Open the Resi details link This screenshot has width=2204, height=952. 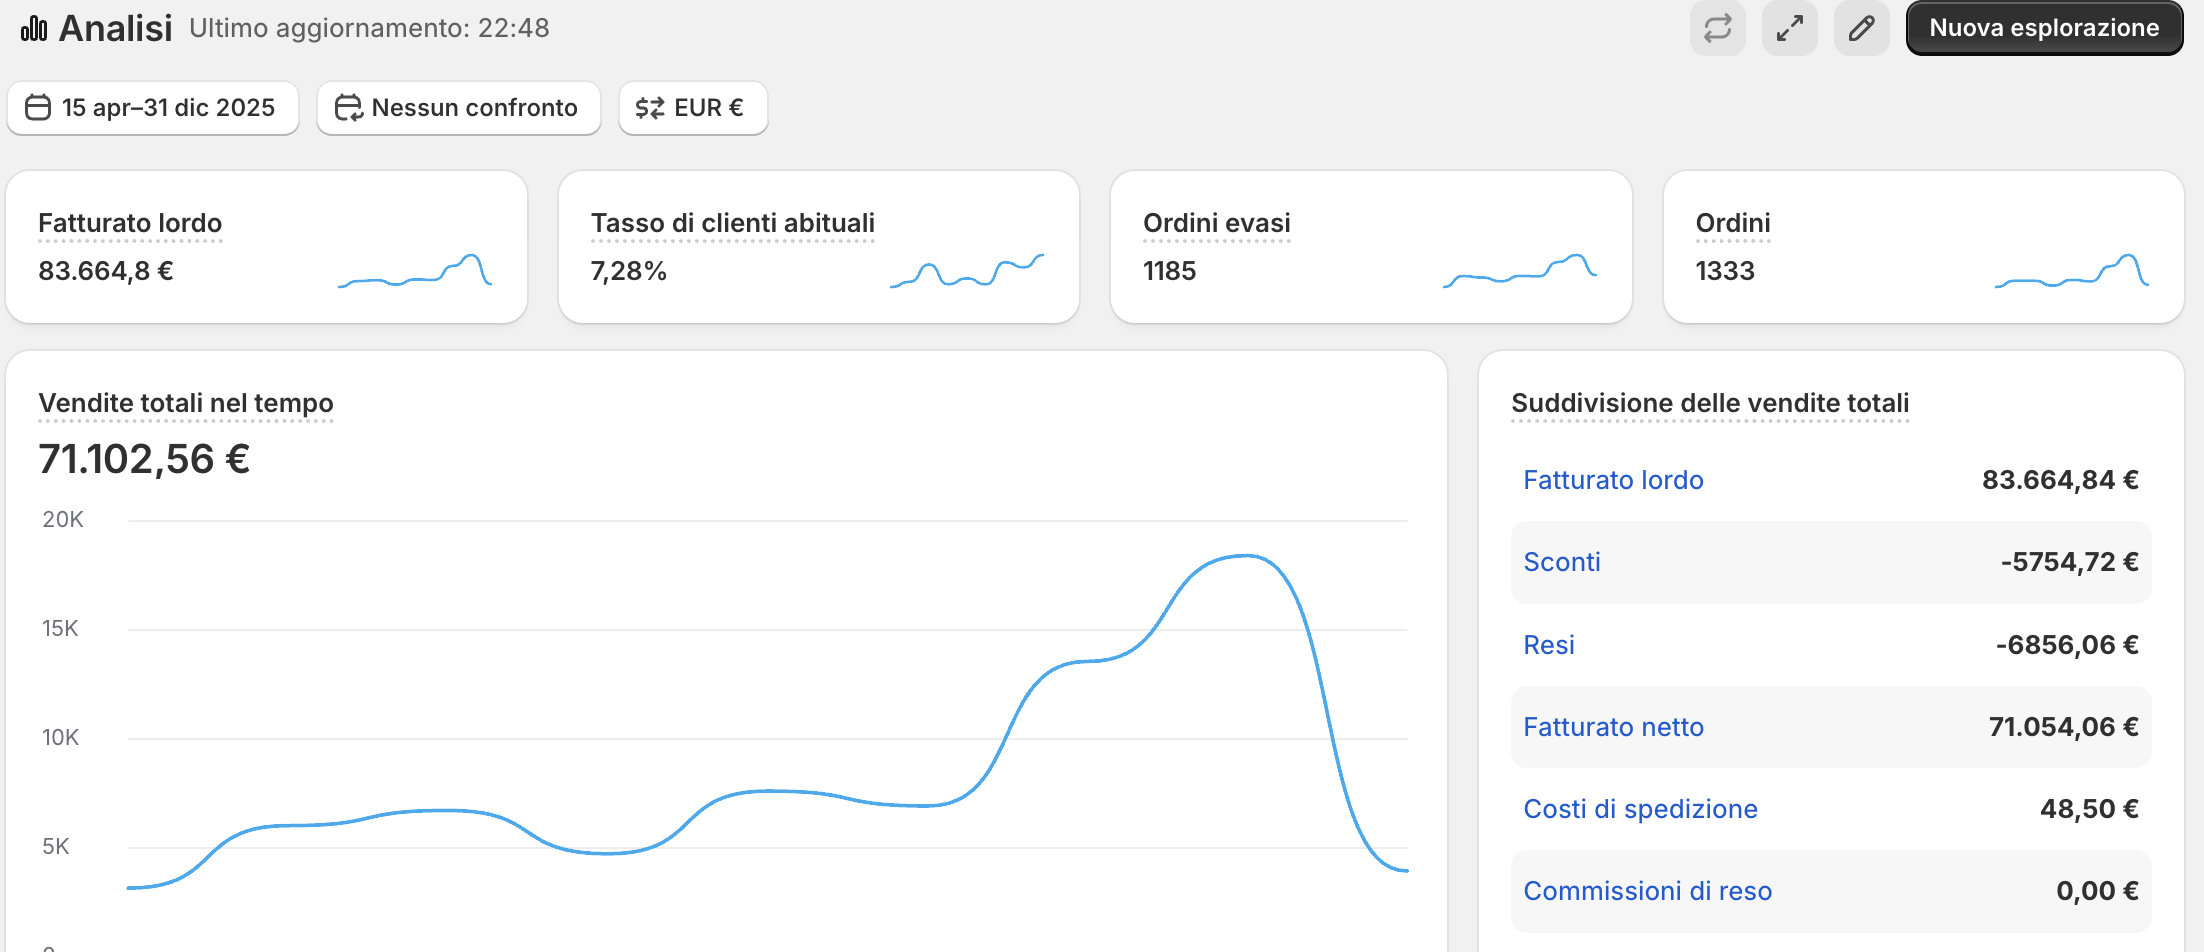point(1548,645)
